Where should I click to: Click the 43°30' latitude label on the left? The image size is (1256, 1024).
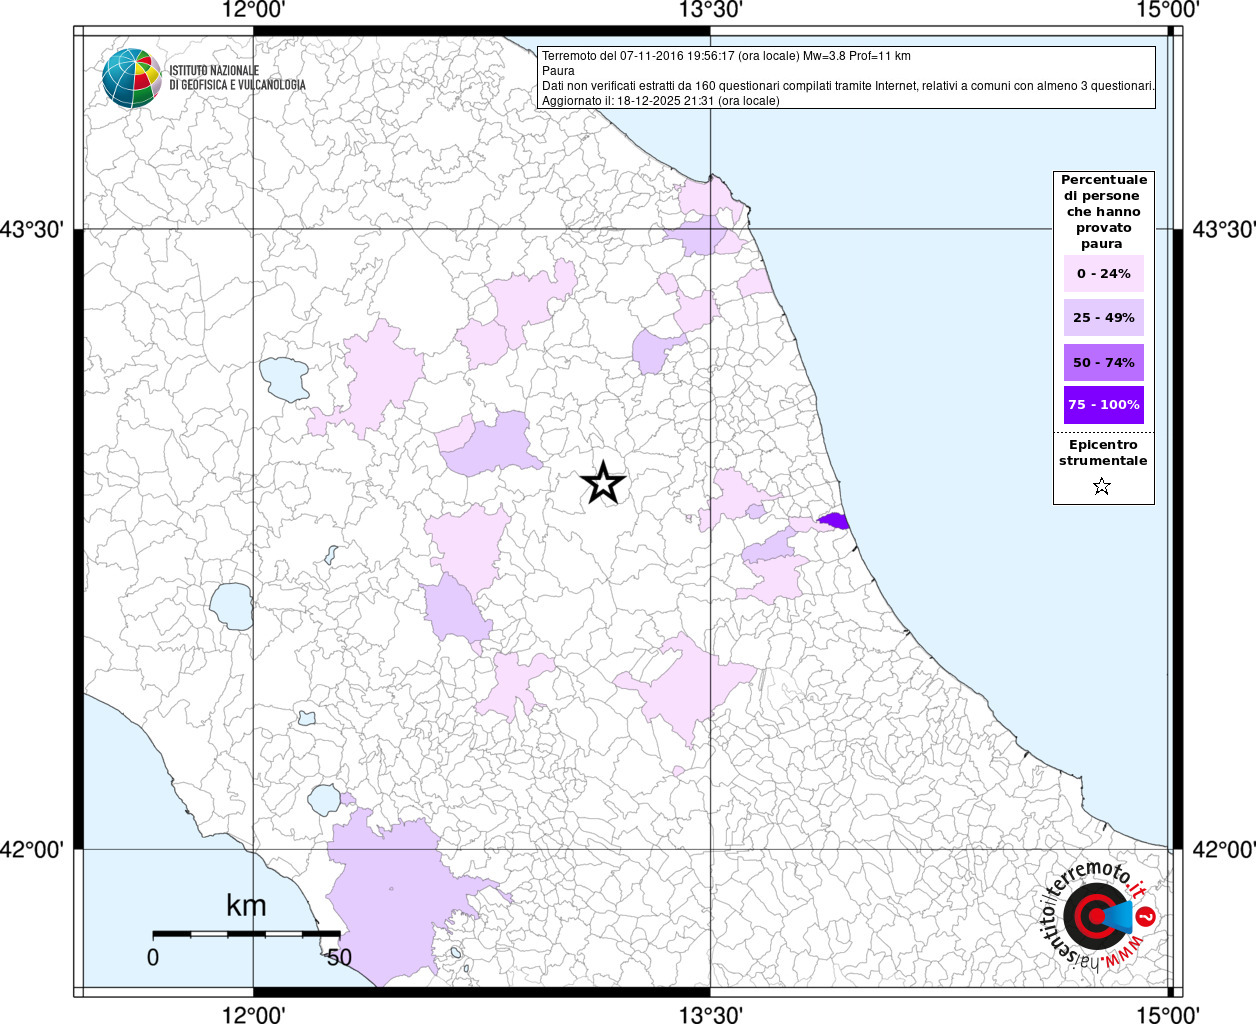(38, 229)
